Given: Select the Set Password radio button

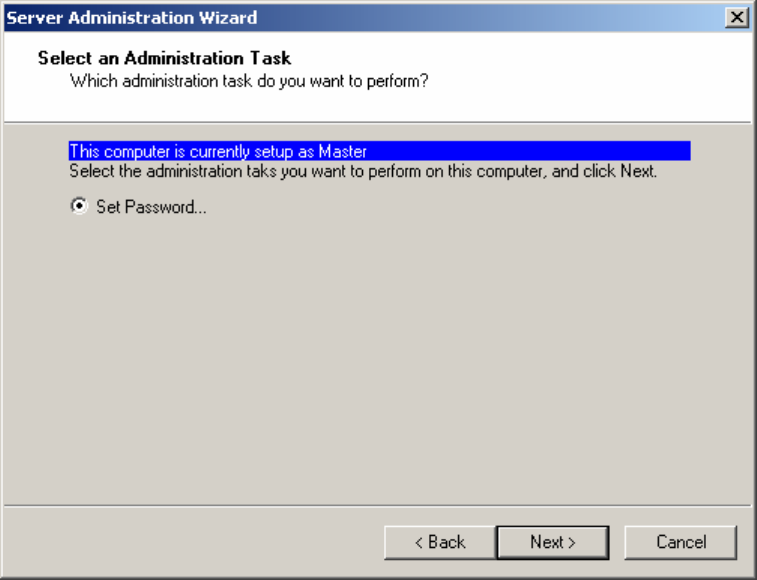Looking at the screenshot, I should (x=77, y=207).
